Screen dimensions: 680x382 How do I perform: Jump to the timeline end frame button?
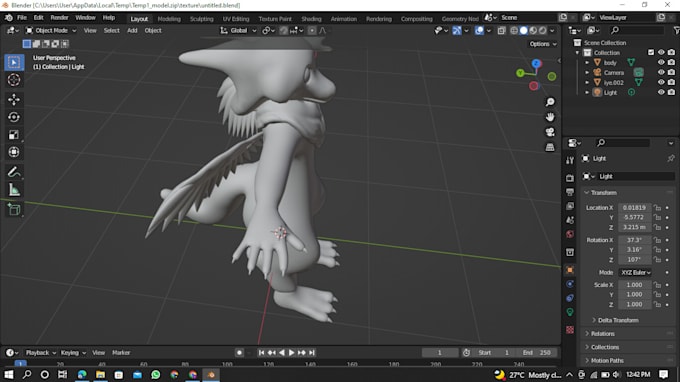[312, 353]
